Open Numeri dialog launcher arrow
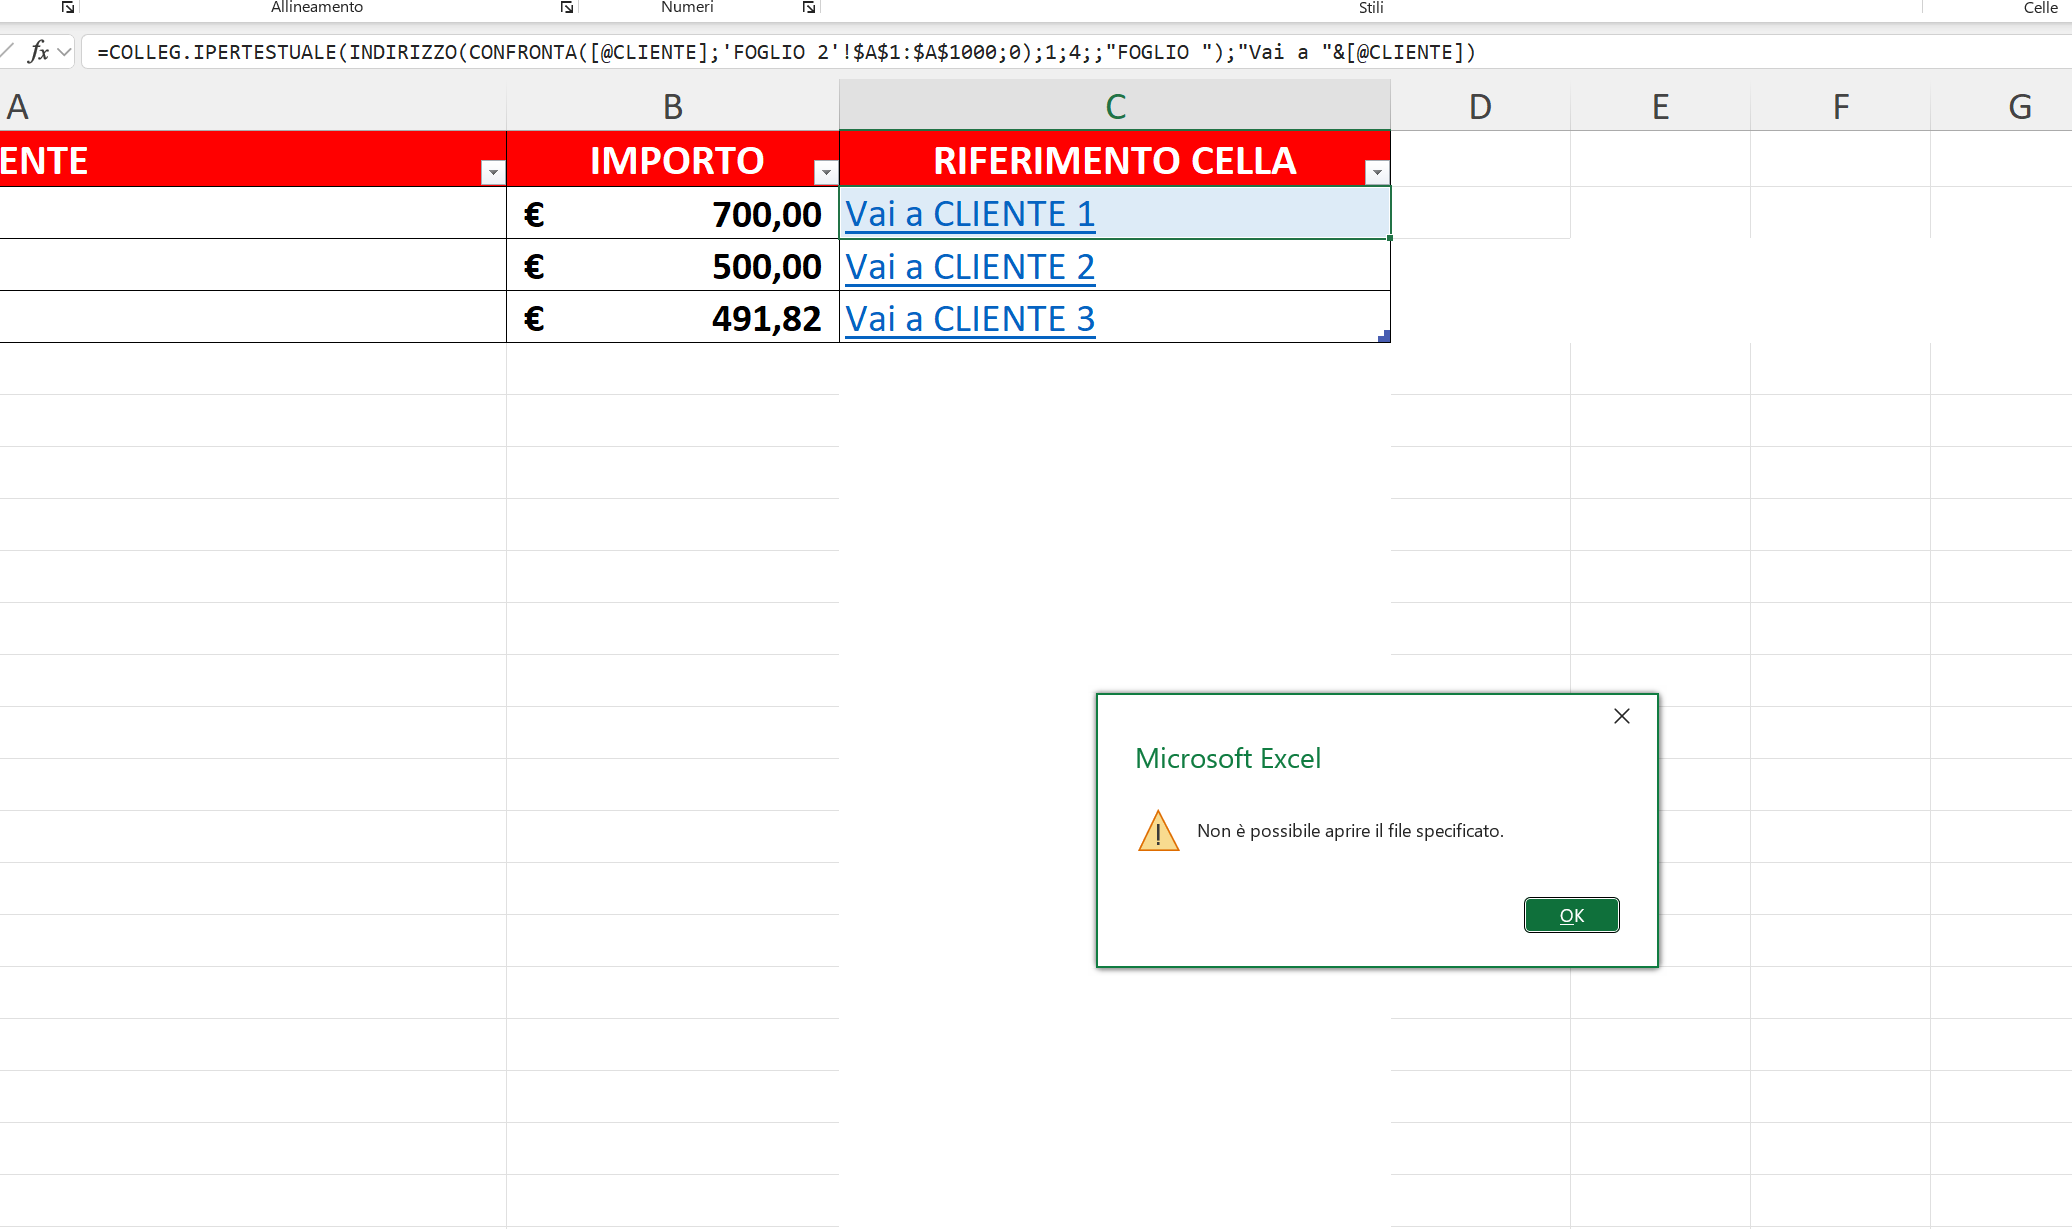This screenshot has height=1229, width=2072. point(809,7)
